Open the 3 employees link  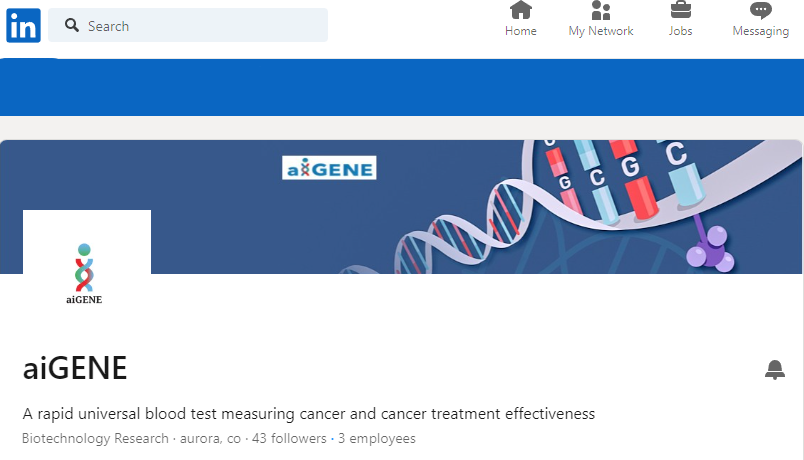point(377,439)
